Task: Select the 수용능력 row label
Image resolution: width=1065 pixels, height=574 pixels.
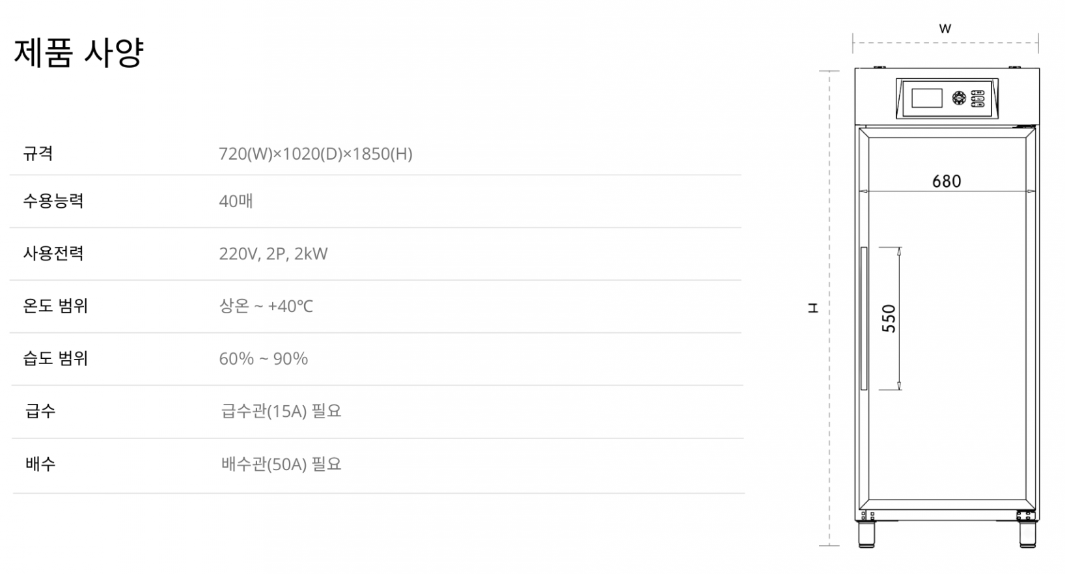Action: point(53,201)
